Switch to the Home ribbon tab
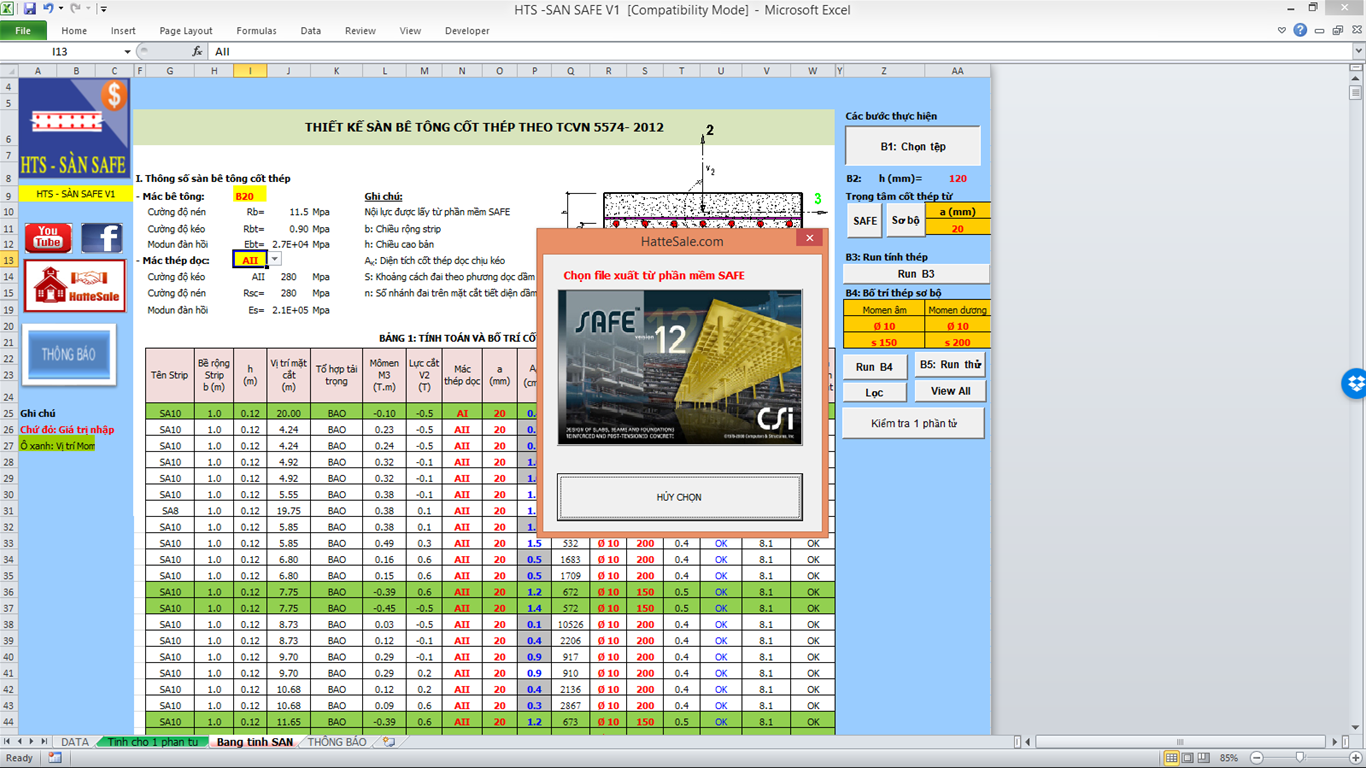 (74, 31)
